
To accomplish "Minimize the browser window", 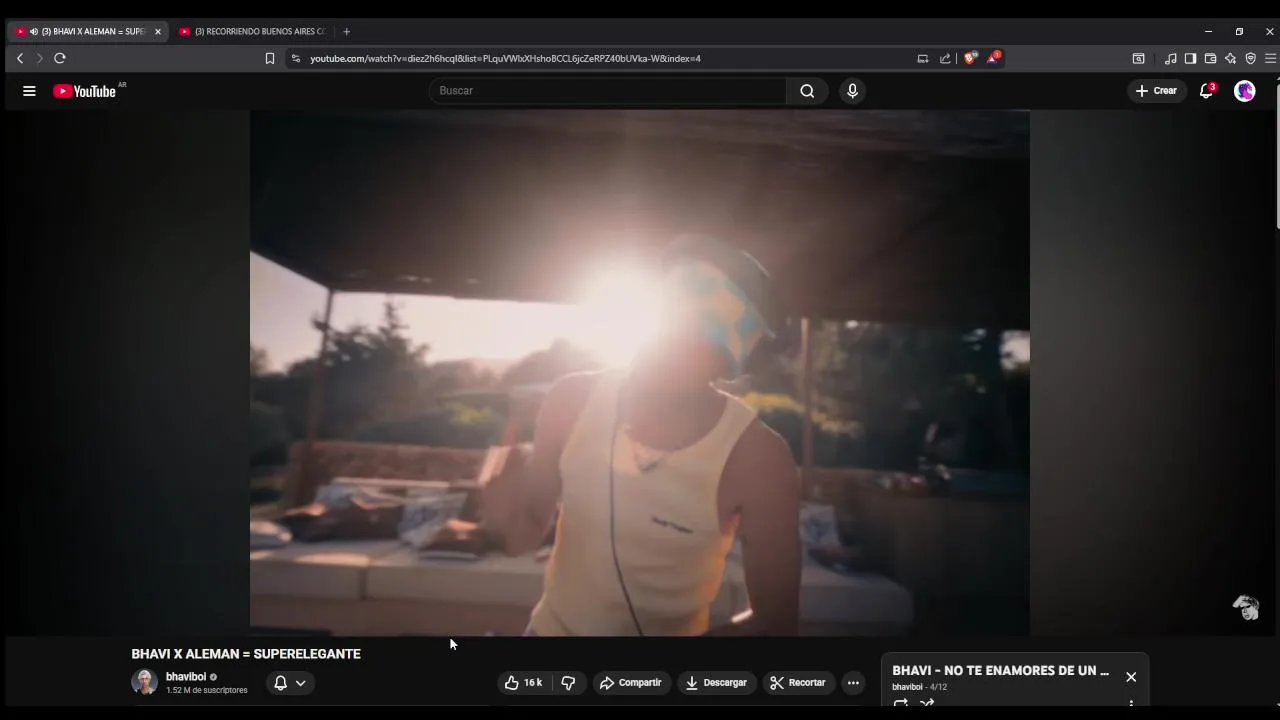I will (x=1208, y=32).
